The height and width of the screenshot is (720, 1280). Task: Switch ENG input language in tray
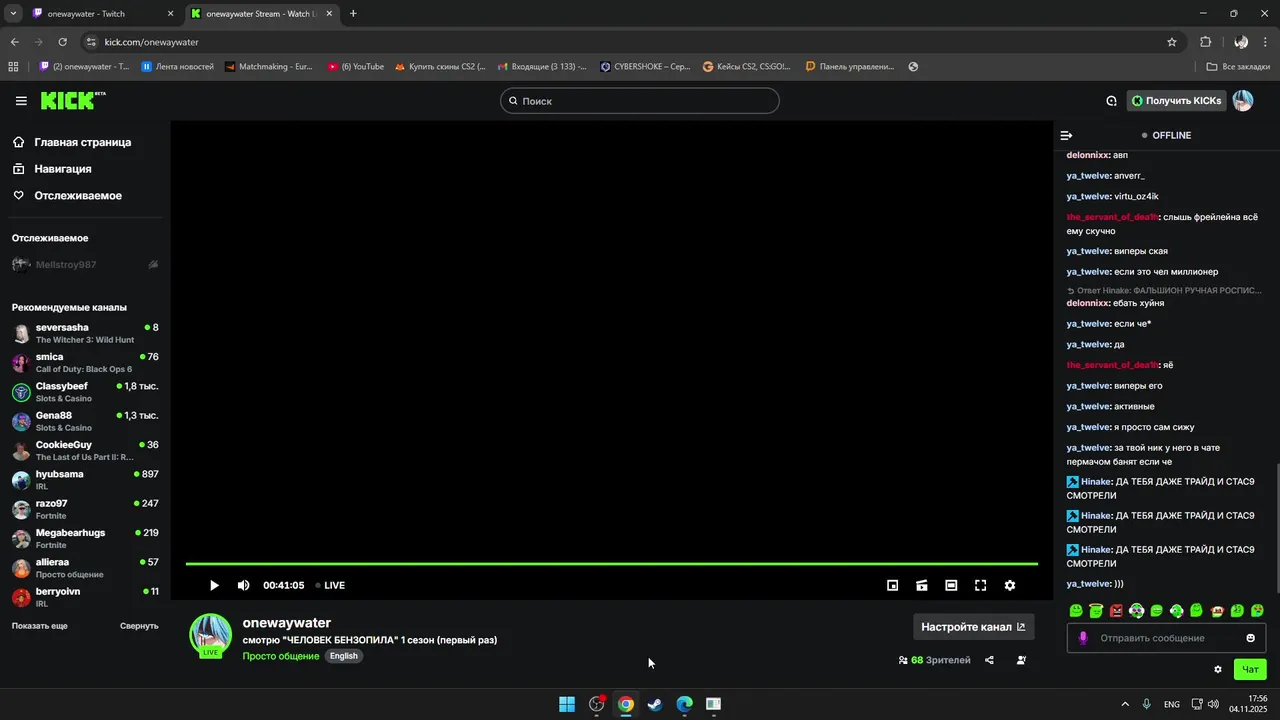click(x=1172, y=704)
